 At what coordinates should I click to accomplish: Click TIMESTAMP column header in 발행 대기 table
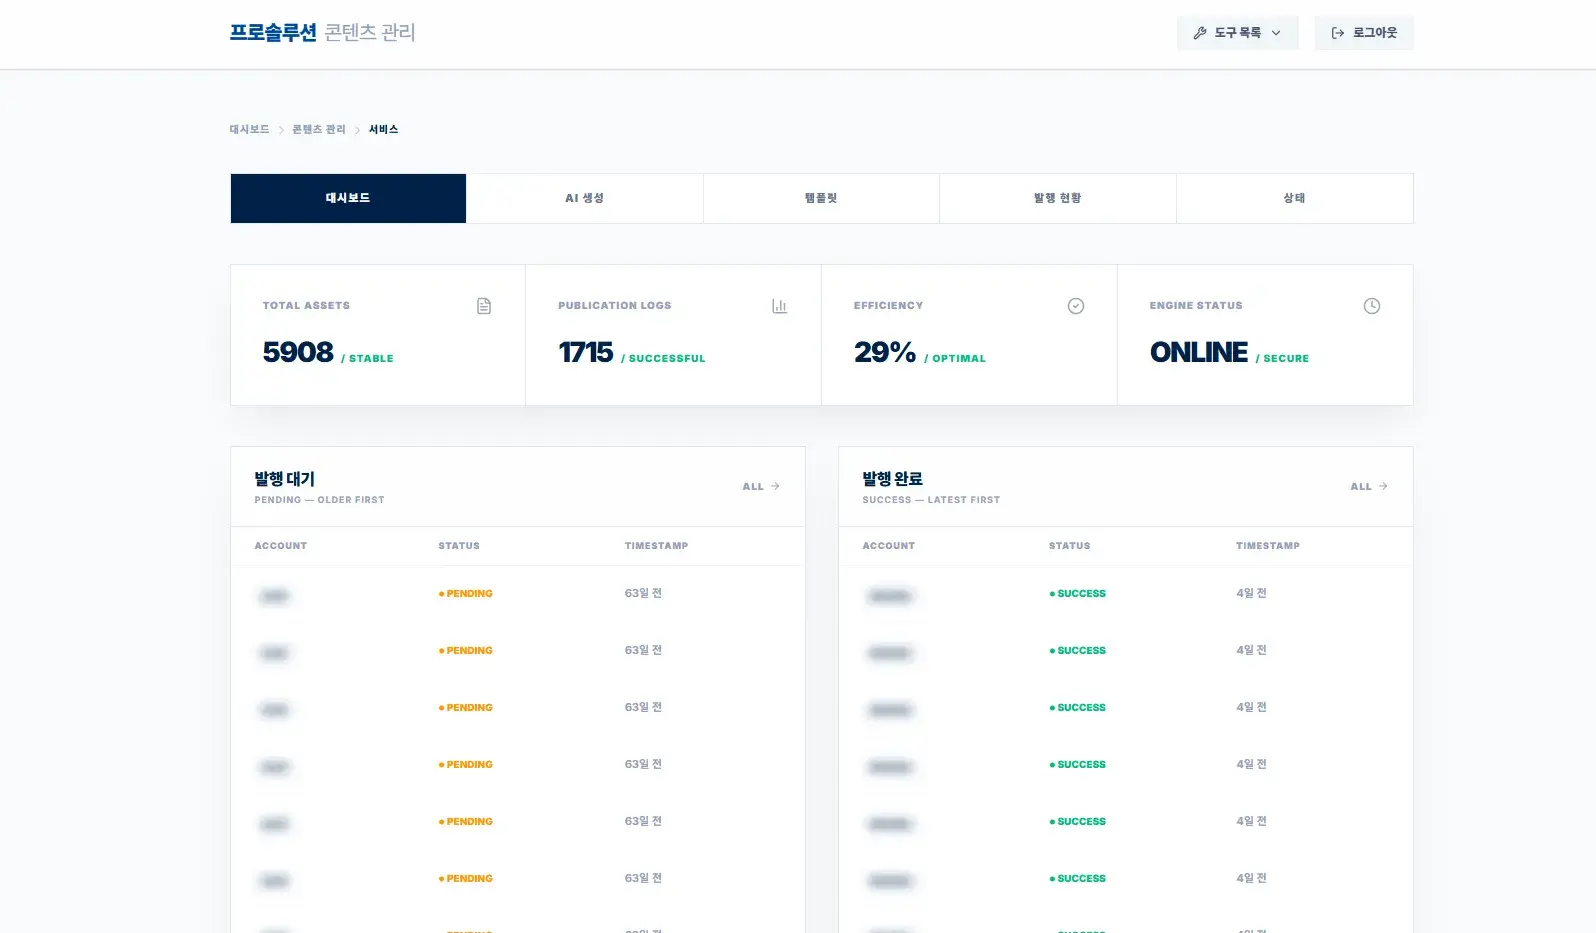click(657, 546)
